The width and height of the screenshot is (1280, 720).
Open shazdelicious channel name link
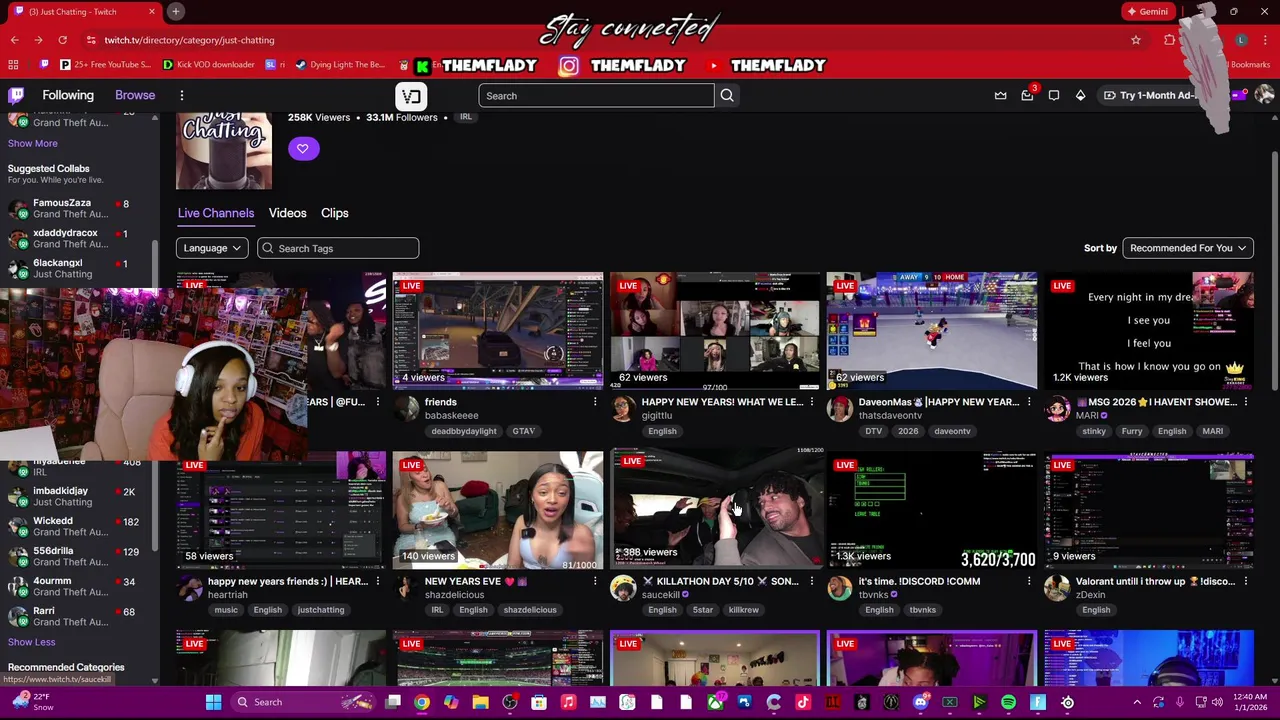(454, 595)
